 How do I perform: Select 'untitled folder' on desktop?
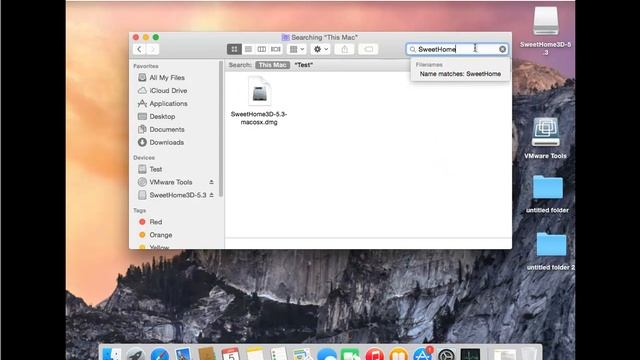[547, 194]
